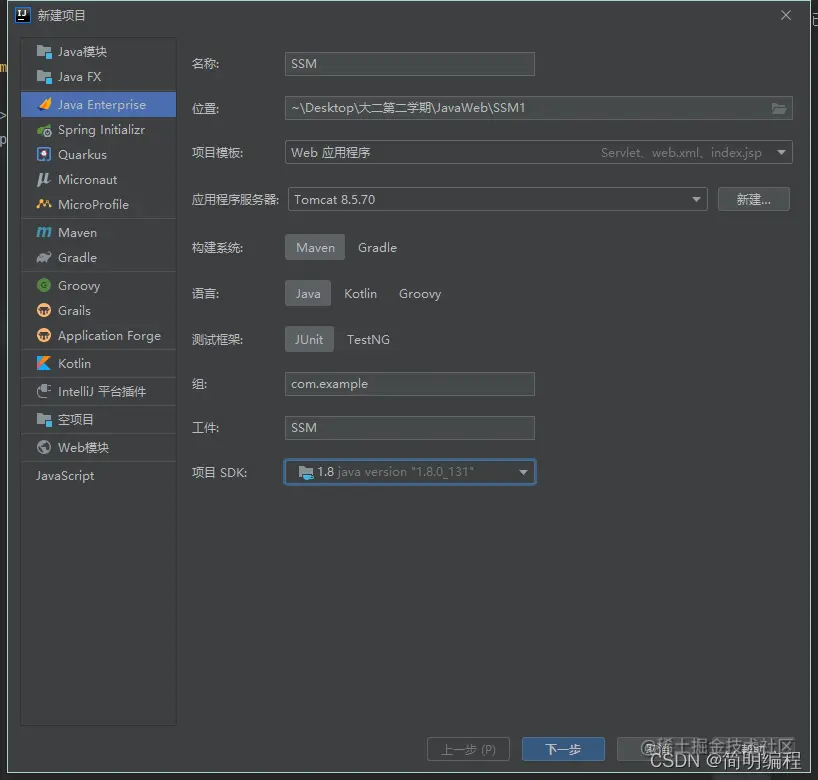Expand the 项目 SDK dropdown
Image resolution: width=818 pixels, height=780 pixels.
(524, 472)
